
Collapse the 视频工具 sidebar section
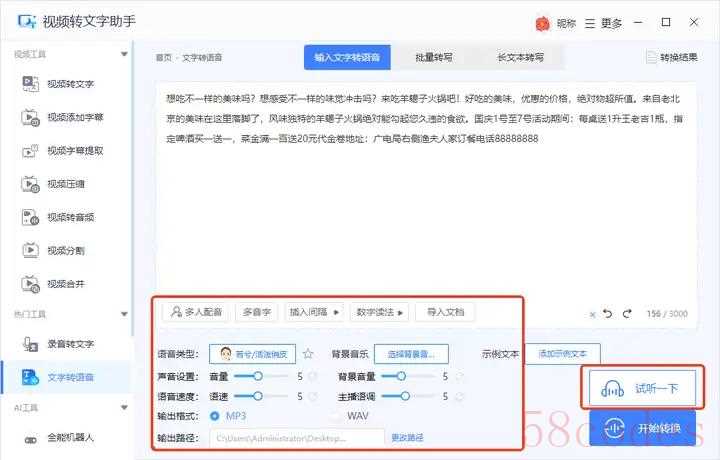(x=124, y=55)
